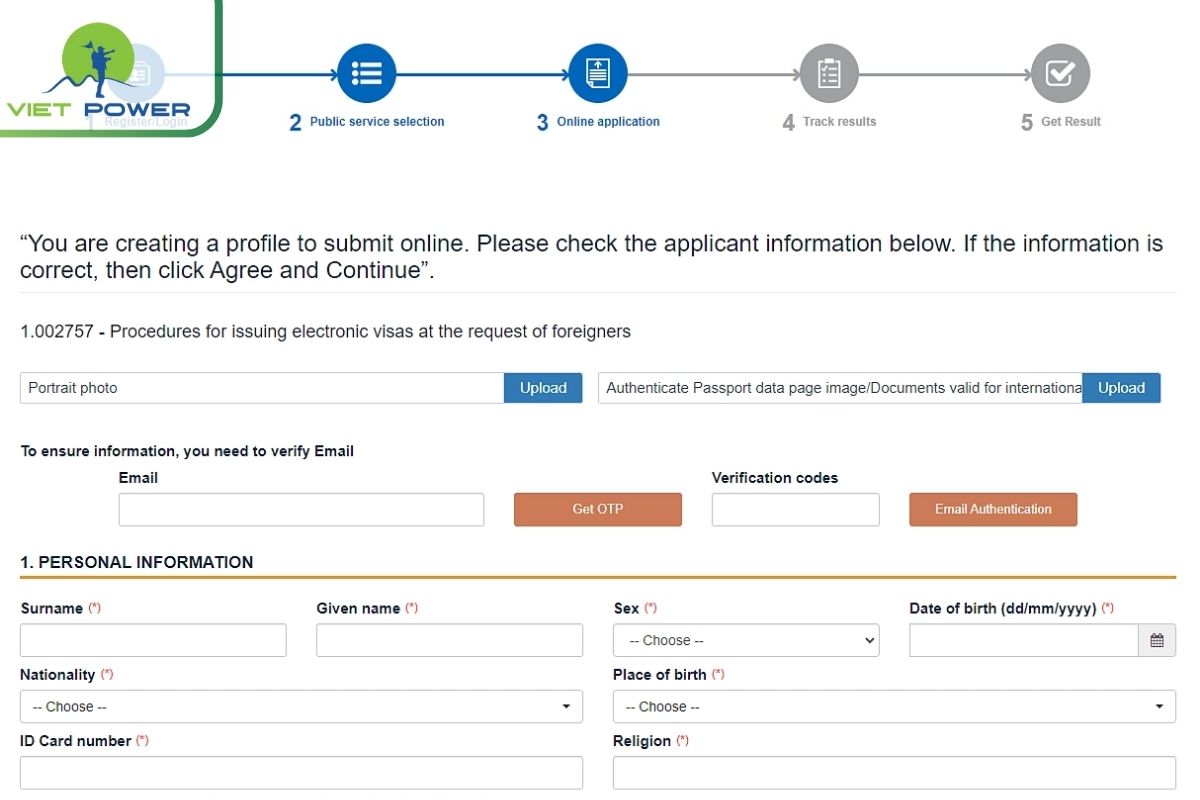
Task: Expand the Nationality dropdown
Action: (300, 706)
